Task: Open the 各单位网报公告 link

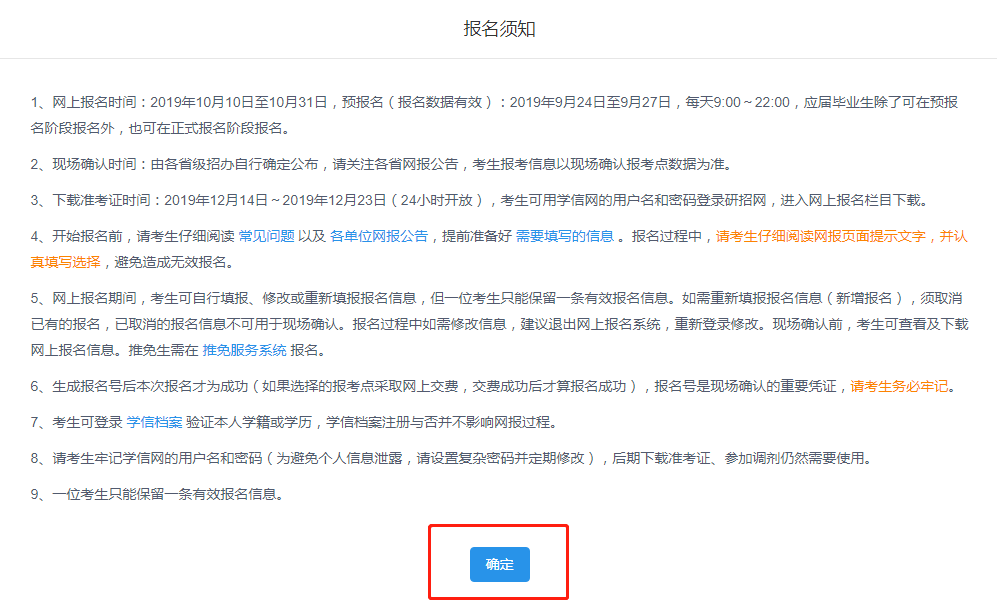Action: click(x=379, y=237)
